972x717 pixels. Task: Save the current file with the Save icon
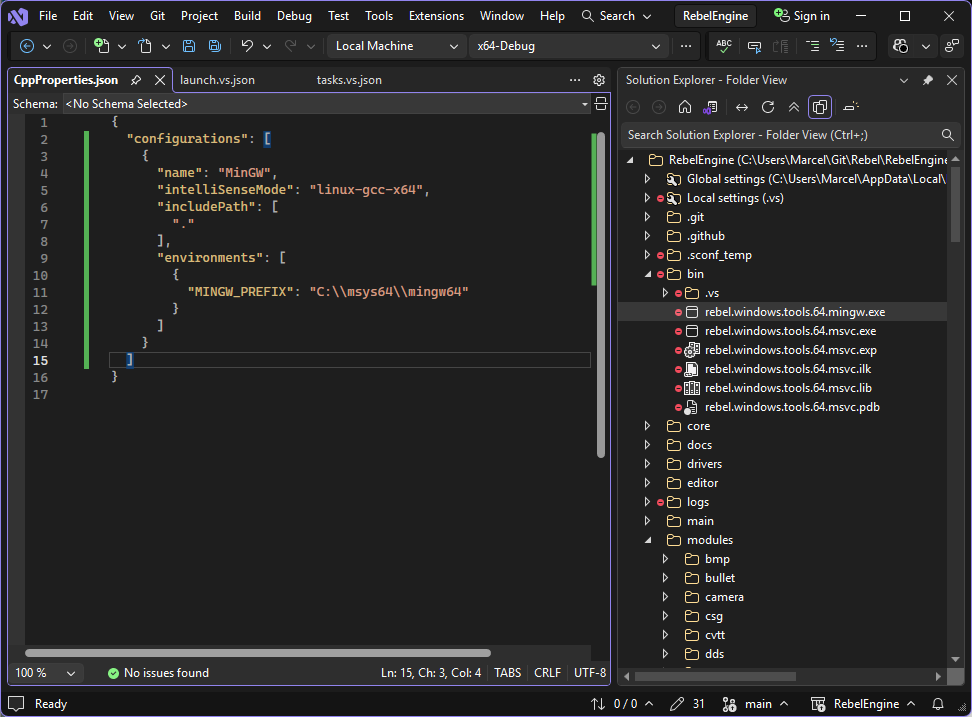(189, 46)
